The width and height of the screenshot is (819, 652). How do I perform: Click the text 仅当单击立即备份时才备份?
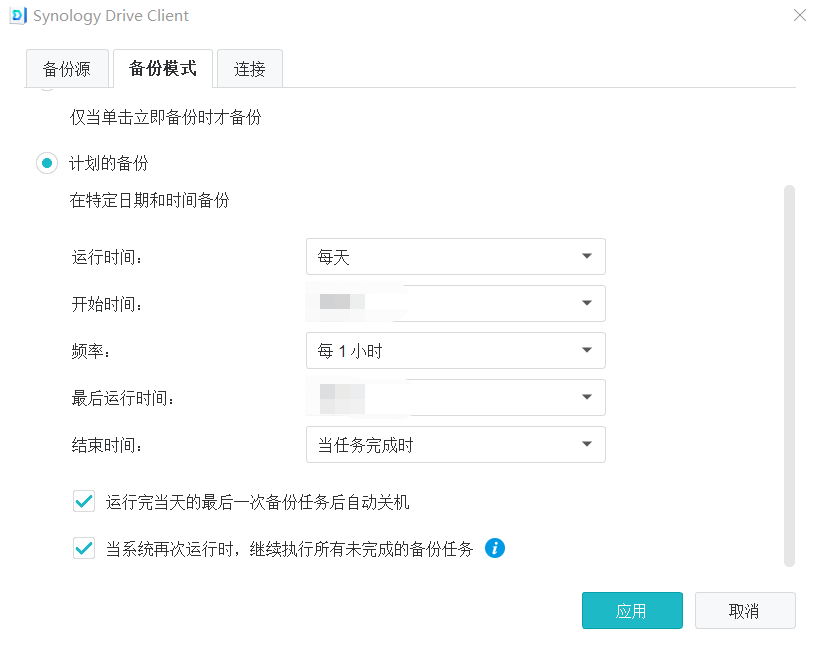(x=166, y=117)
